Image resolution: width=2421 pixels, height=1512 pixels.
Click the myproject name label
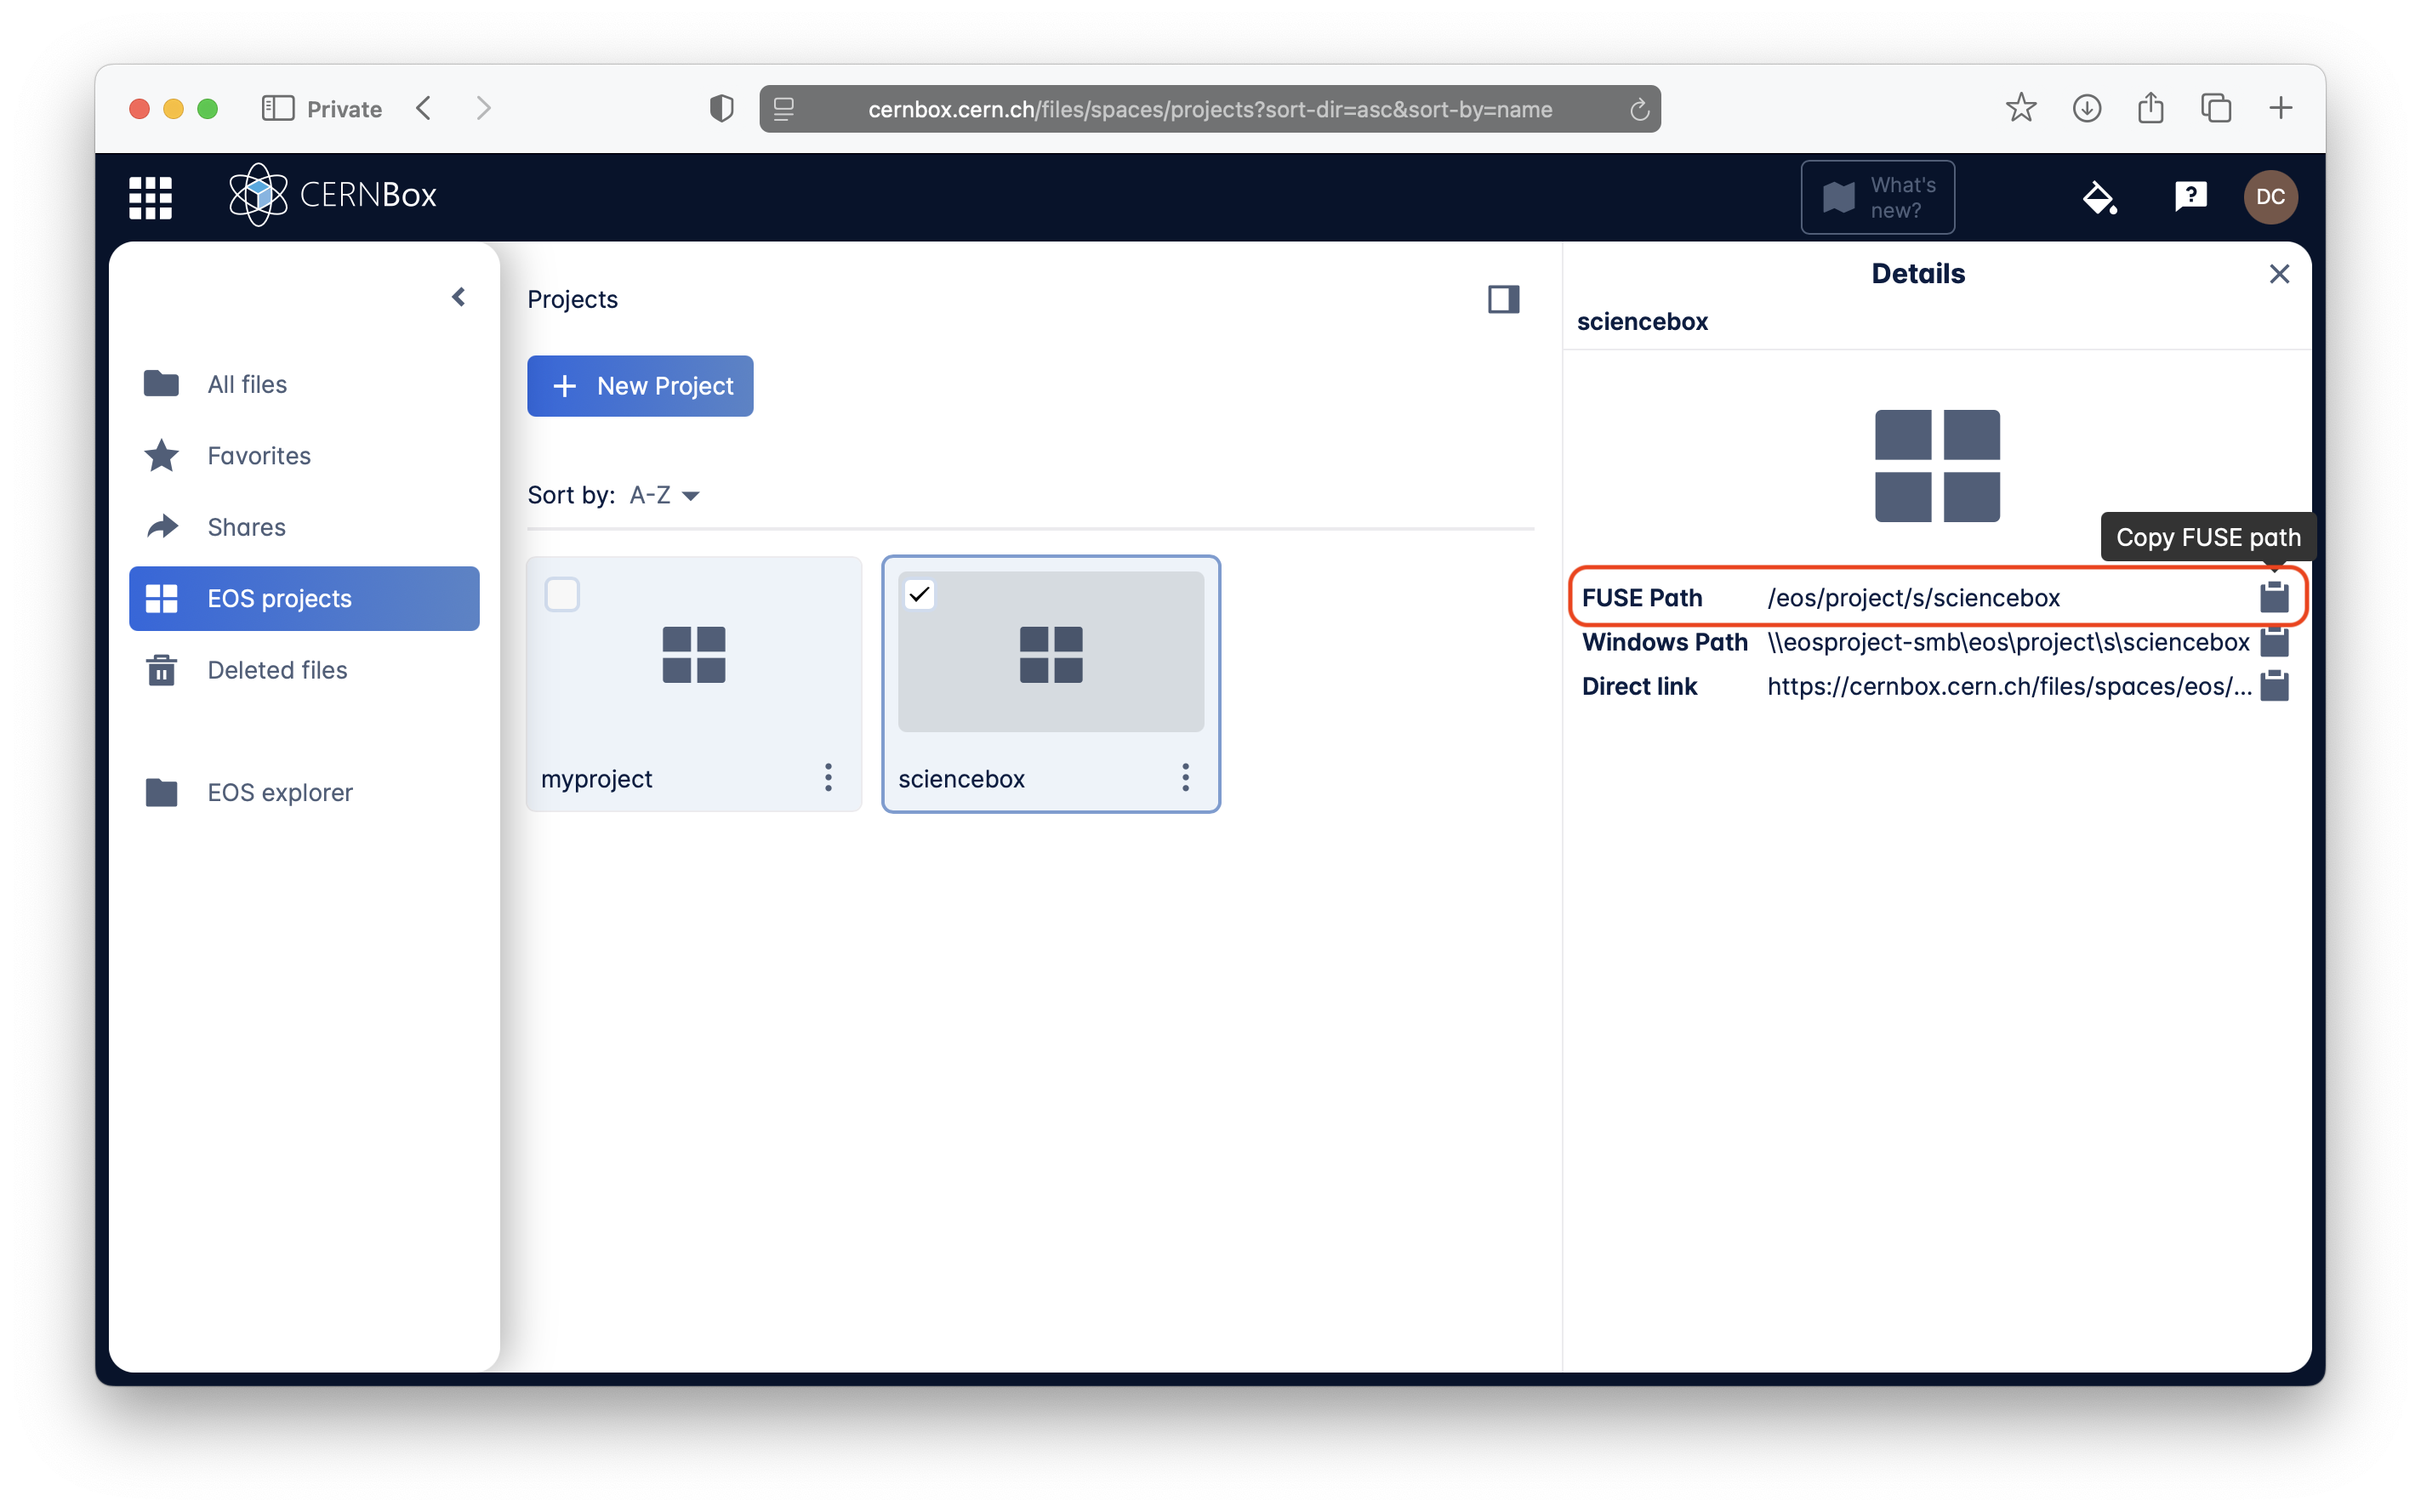(596, 779)
